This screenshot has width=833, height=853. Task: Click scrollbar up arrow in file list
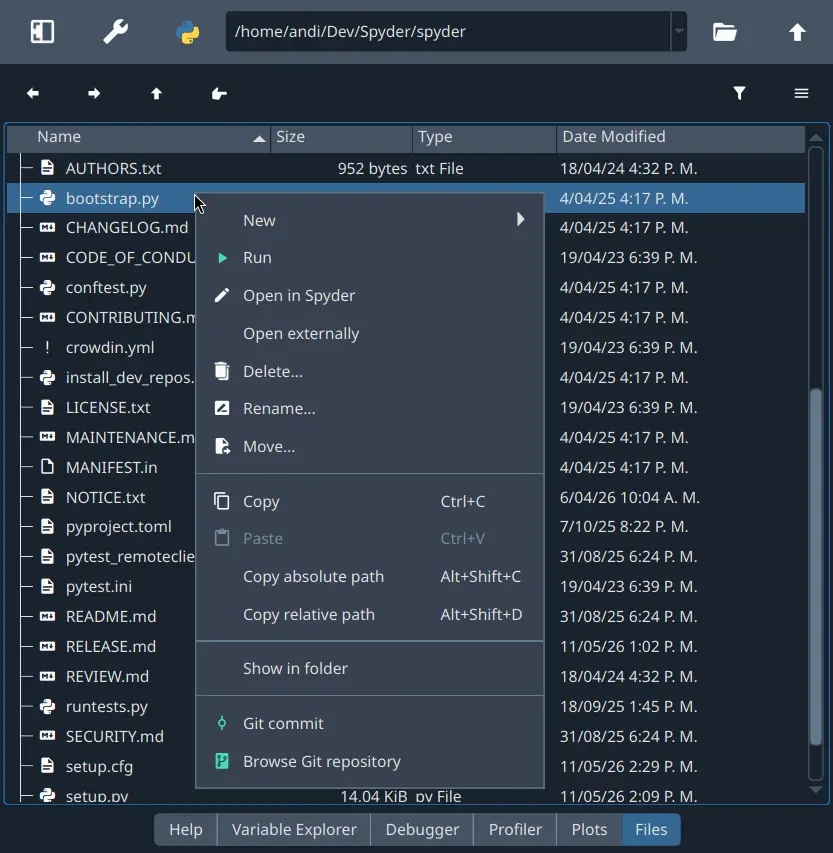[816, 138]
